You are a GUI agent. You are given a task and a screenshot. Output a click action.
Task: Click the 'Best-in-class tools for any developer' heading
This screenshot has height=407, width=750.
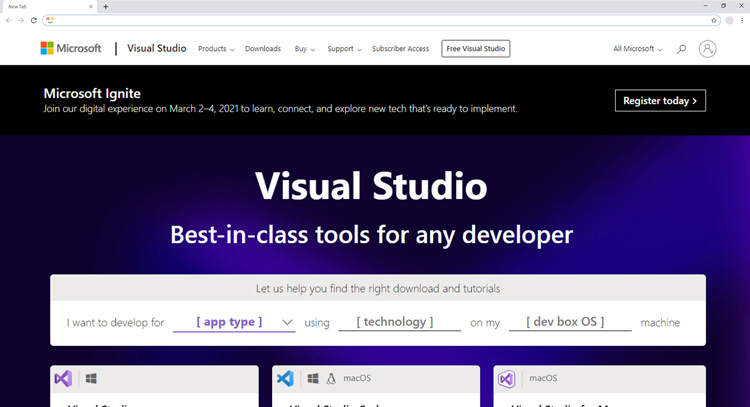[371, 235]
